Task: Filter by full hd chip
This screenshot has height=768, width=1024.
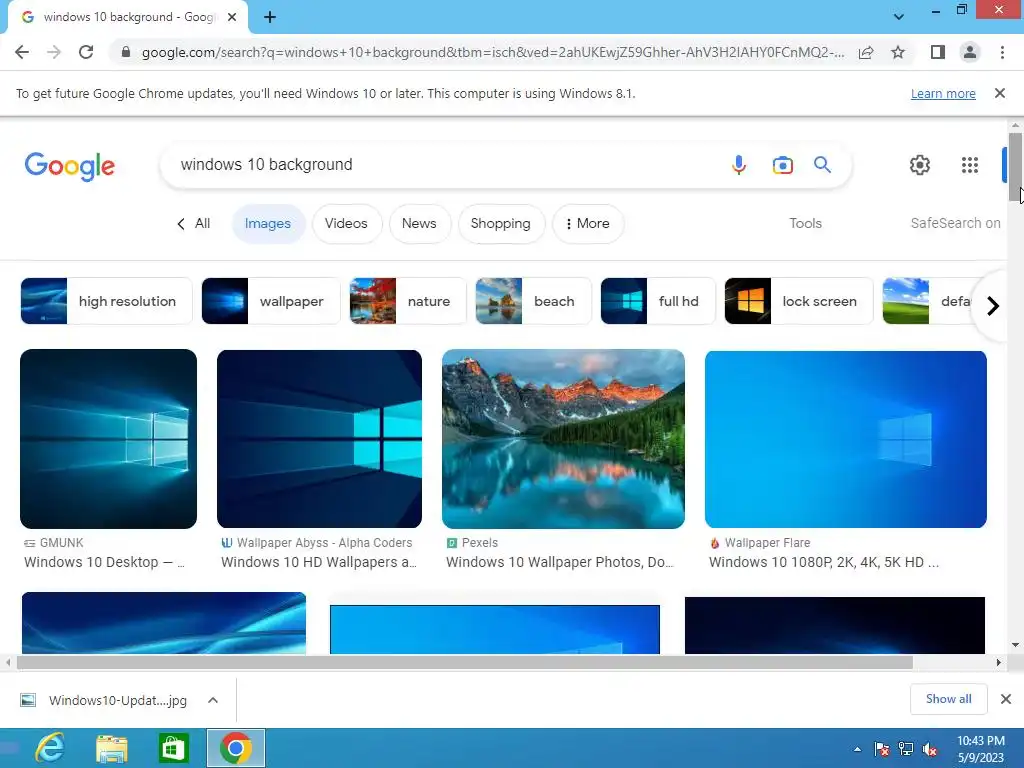Action: [x=658, y=301]
